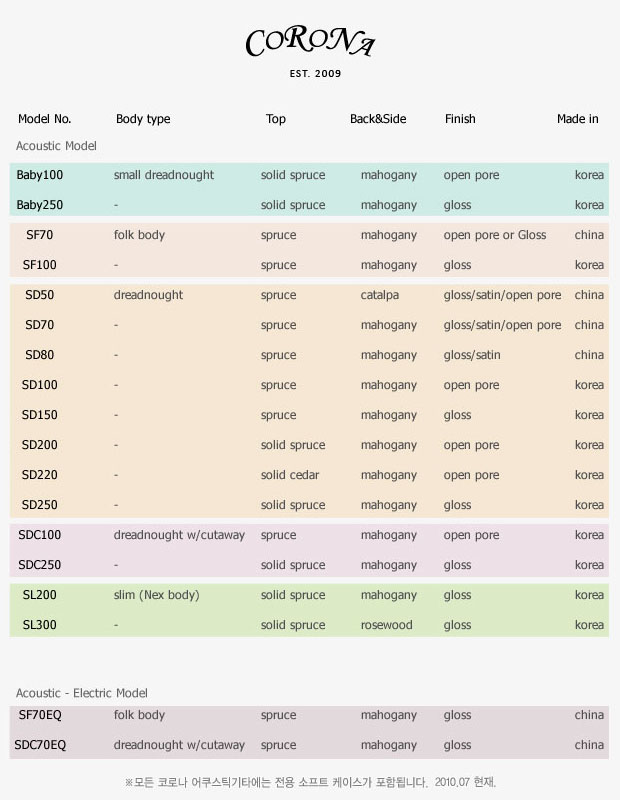Screen dimensions: 620x800
Task: Select the SD50 model name
Action: coord(39,295)
